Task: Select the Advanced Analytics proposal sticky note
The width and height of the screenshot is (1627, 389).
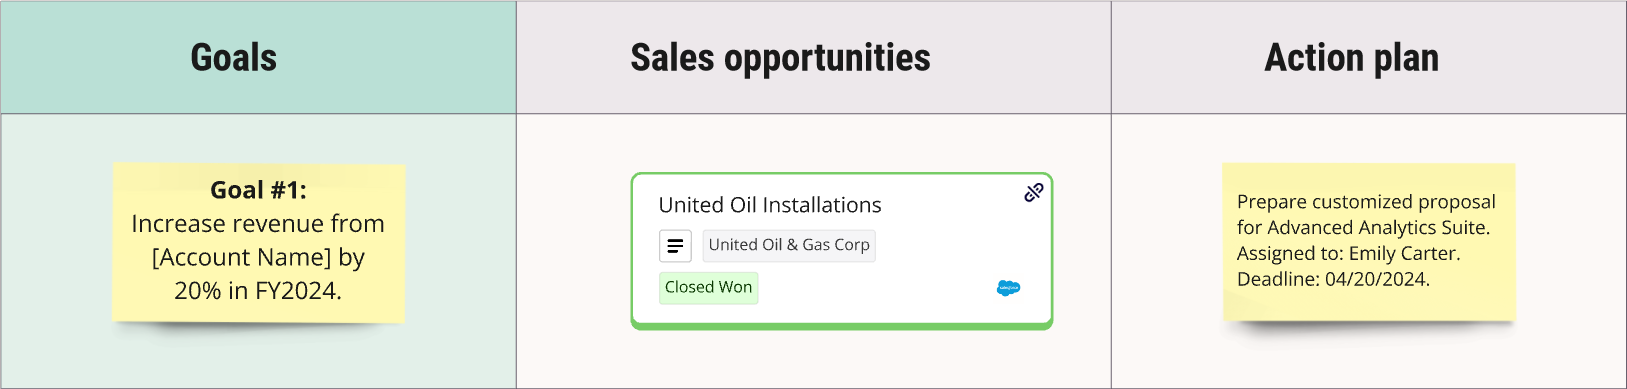Action: click(1369, 242)
